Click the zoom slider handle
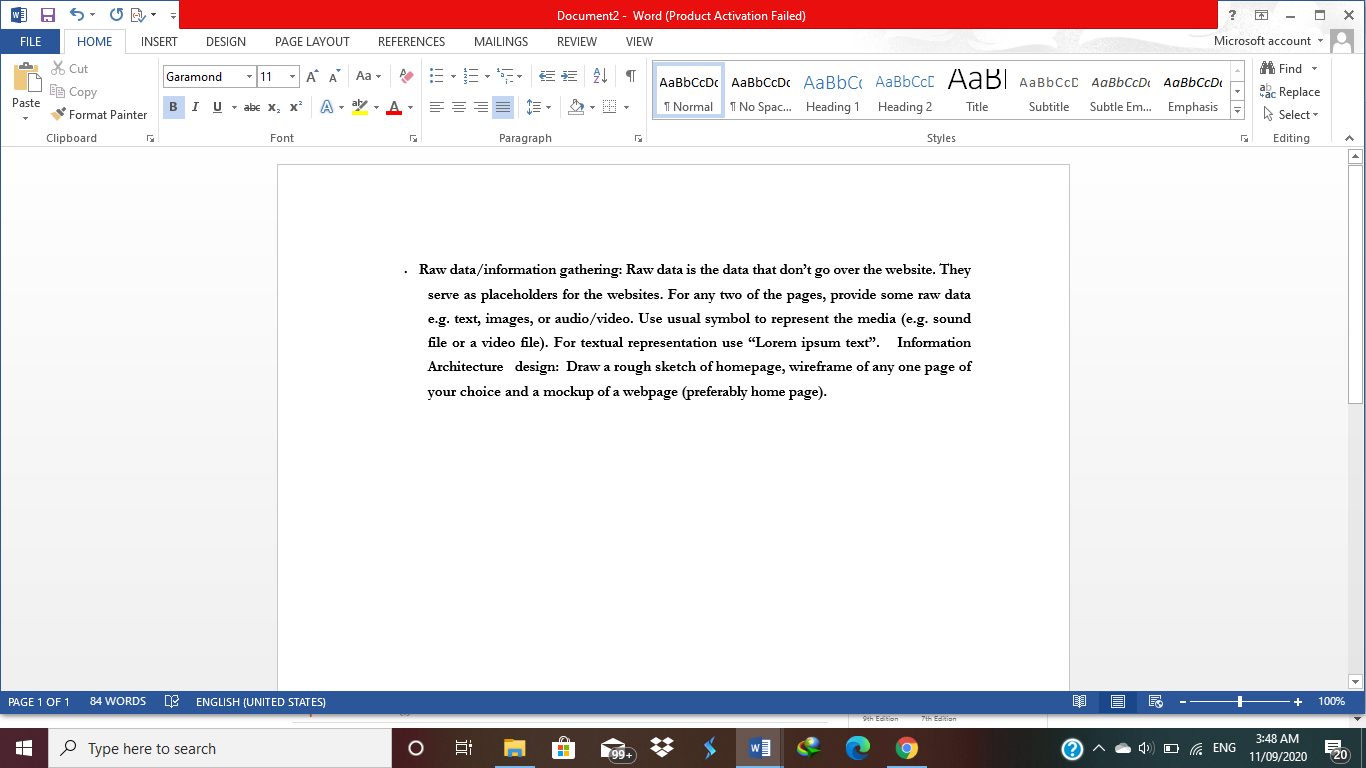The image size is (1366, 768). tap(1240, 702)
